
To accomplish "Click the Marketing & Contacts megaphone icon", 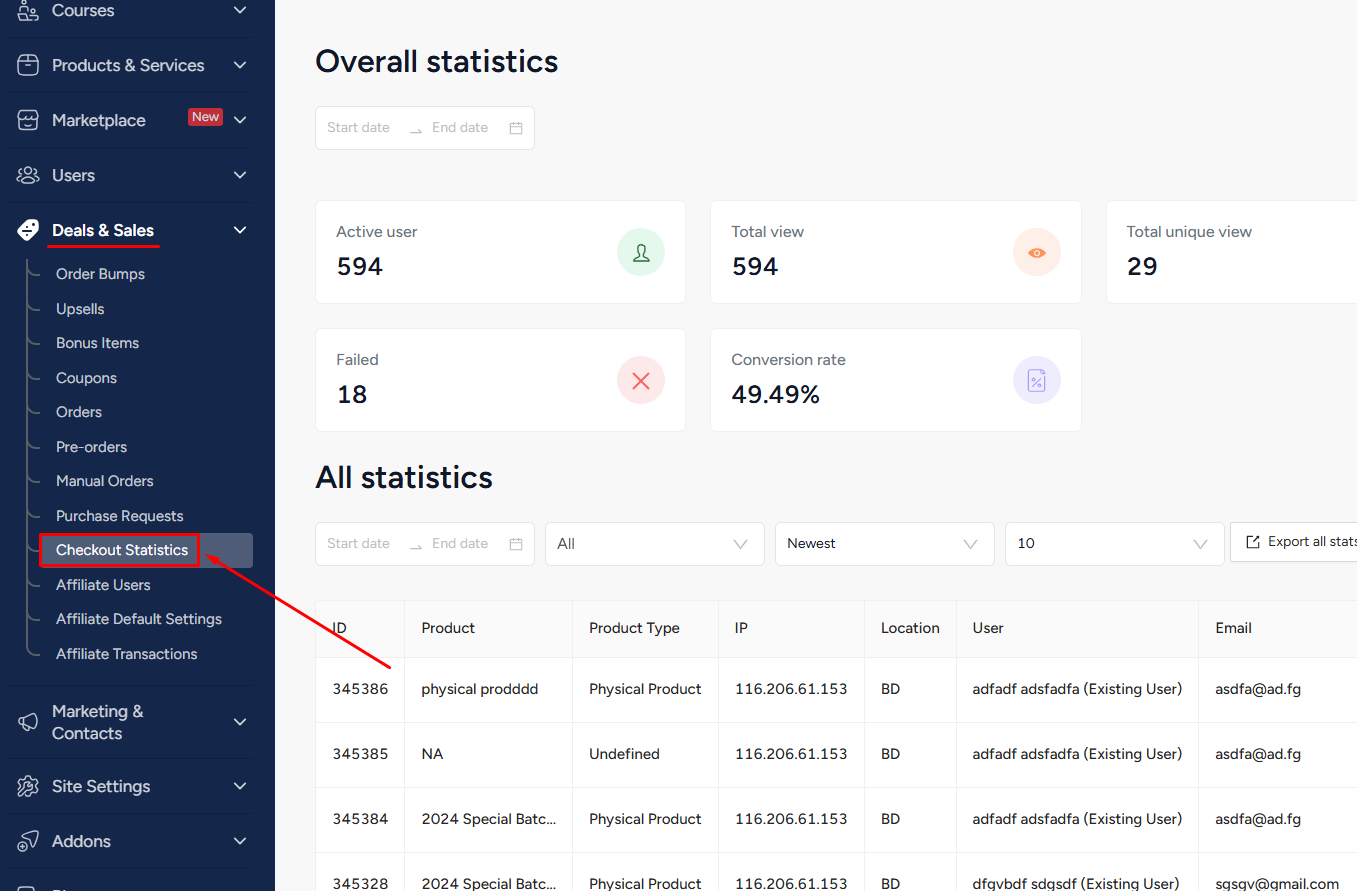I will coord(28,722).
